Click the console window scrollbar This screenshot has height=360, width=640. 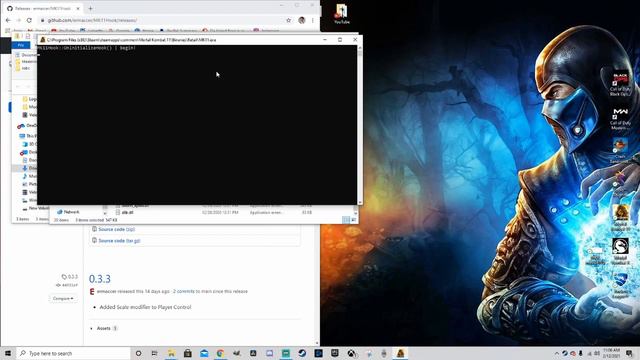pyautogui.click(x=360, y=125)
